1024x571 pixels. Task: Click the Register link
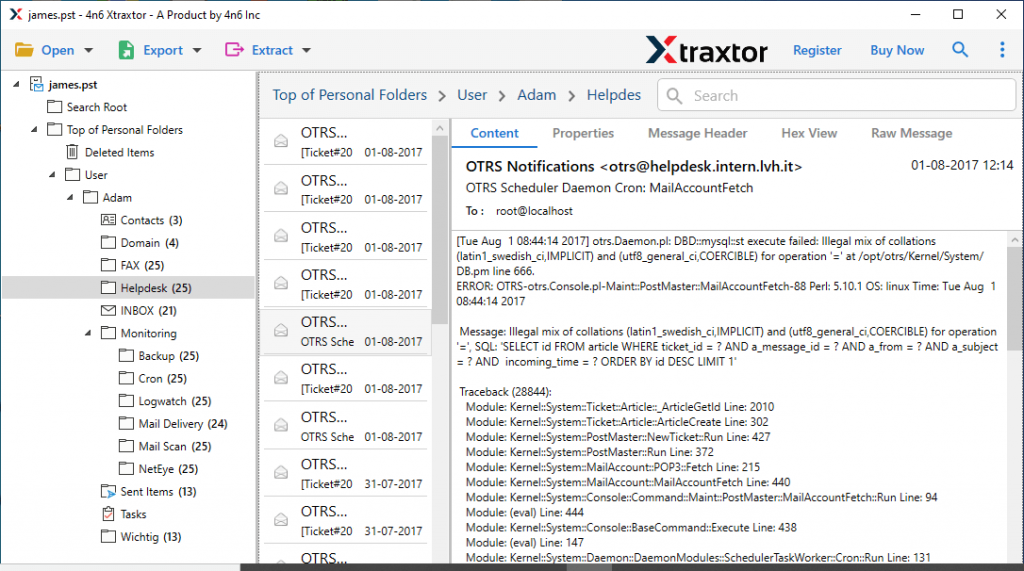(x=817, y=50)
